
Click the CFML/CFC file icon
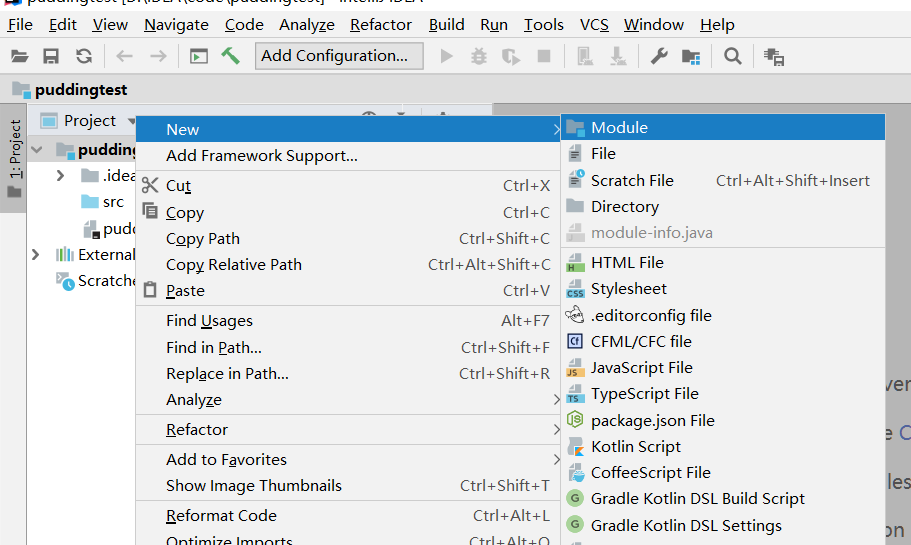click(x=575, y=341)
